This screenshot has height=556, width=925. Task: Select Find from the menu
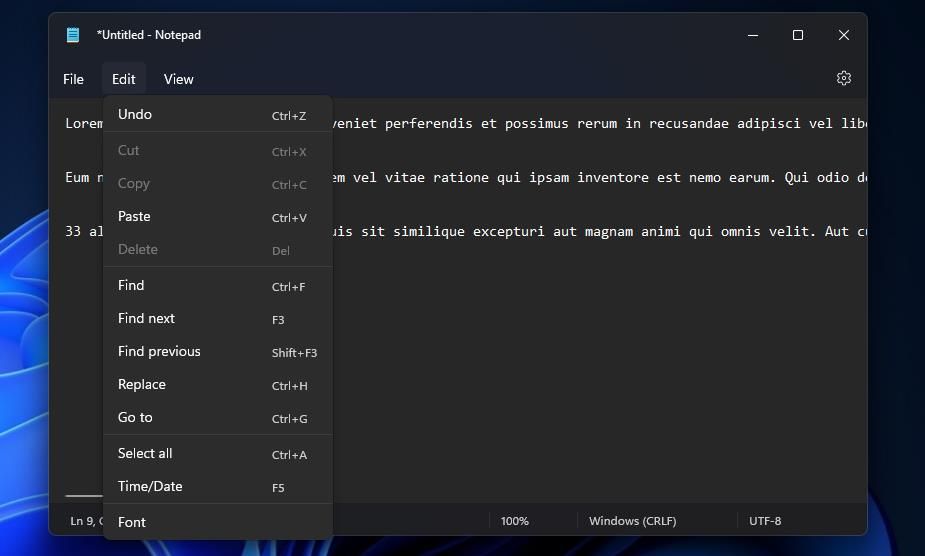(218, 286)
